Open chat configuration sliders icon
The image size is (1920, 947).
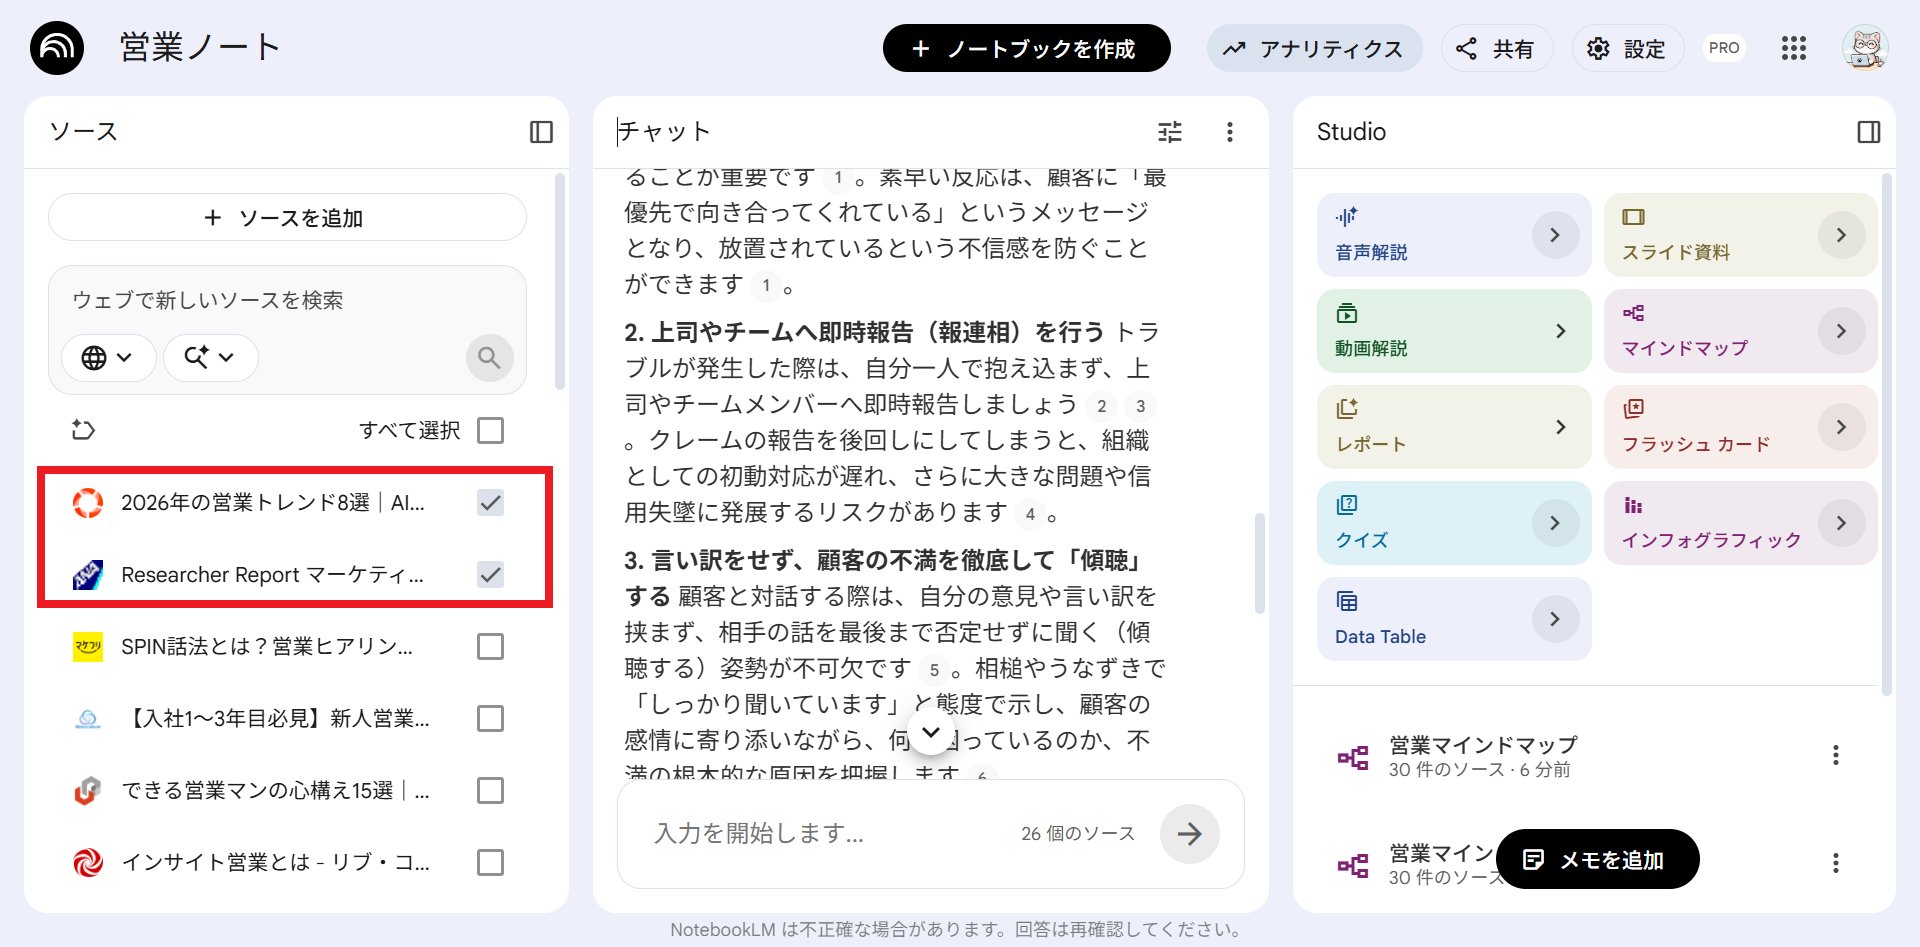(1170, 132)
